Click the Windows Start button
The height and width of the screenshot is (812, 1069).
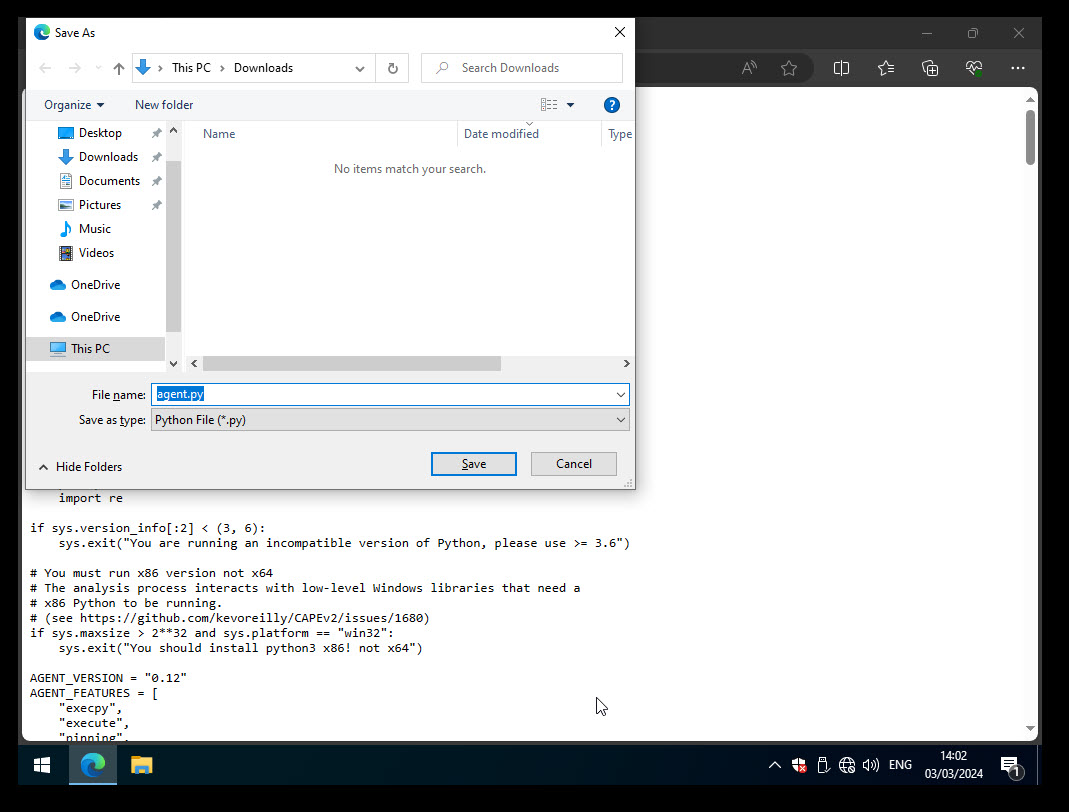pos(42,766)
